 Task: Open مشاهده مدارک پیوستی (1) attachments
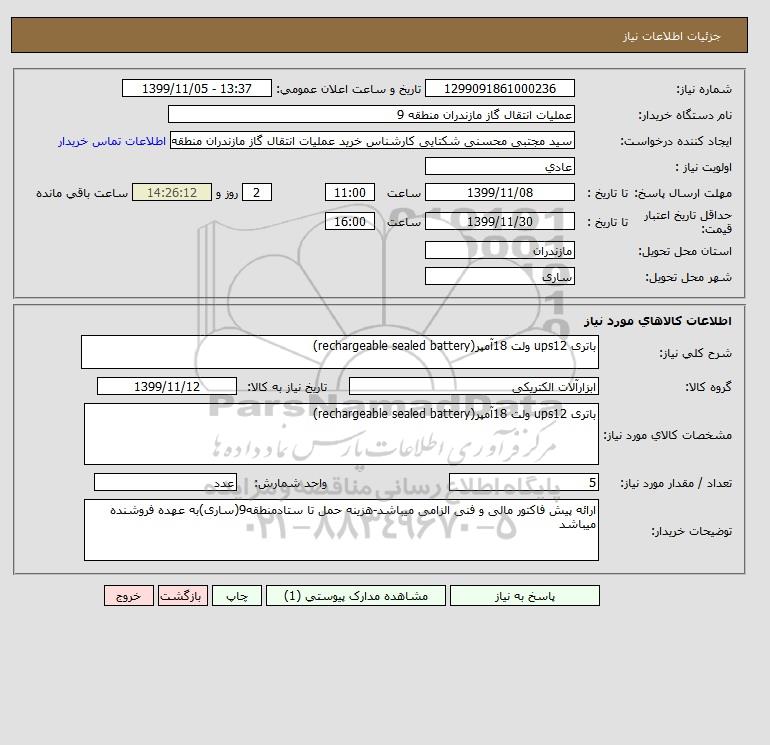click(356, 595)
